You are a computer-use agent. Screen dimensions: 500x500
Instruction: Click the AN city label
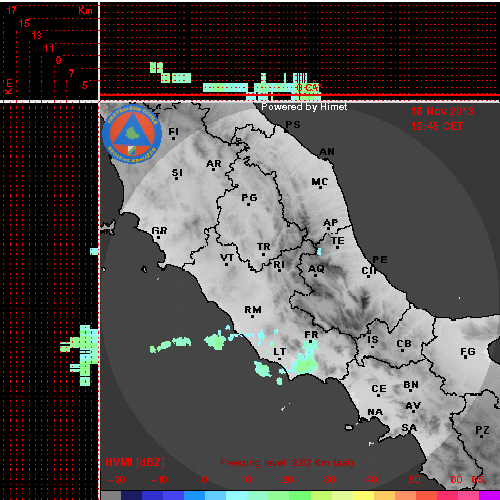(327, 152)
